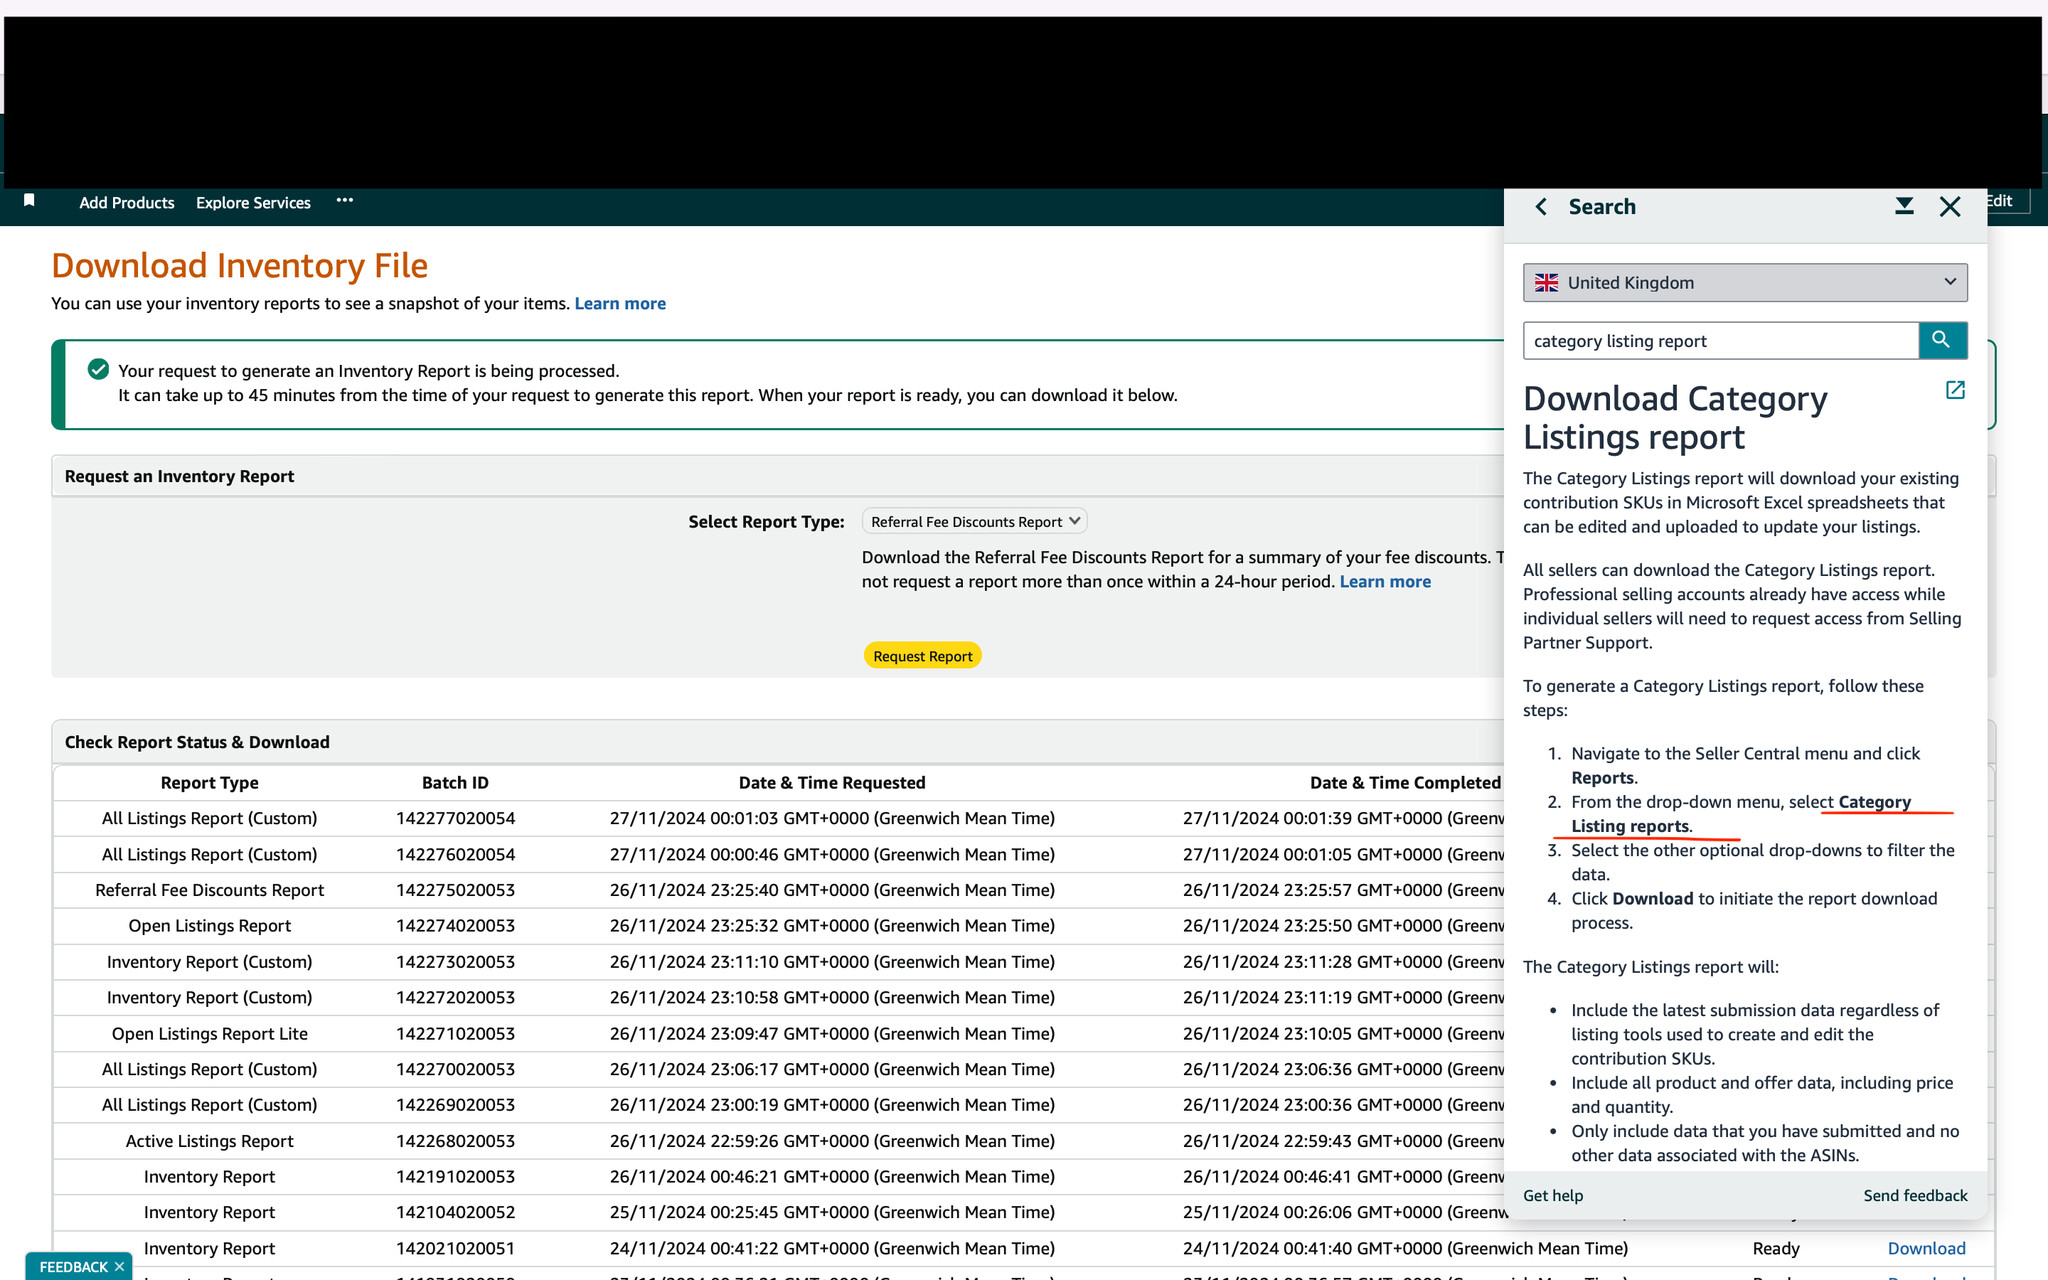Click the Request an Inventory Report heading
2048x1280 pixels.
pyautogui.click(x=179, y=476)
